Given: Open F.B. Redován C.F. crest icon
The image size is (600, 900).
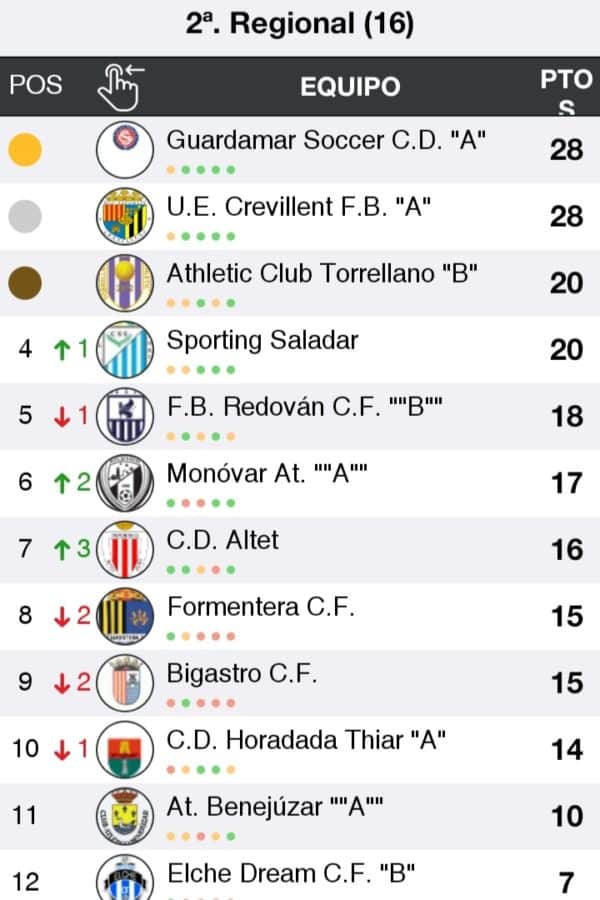Looking at the screenshot, I should (x=125, y=416).
